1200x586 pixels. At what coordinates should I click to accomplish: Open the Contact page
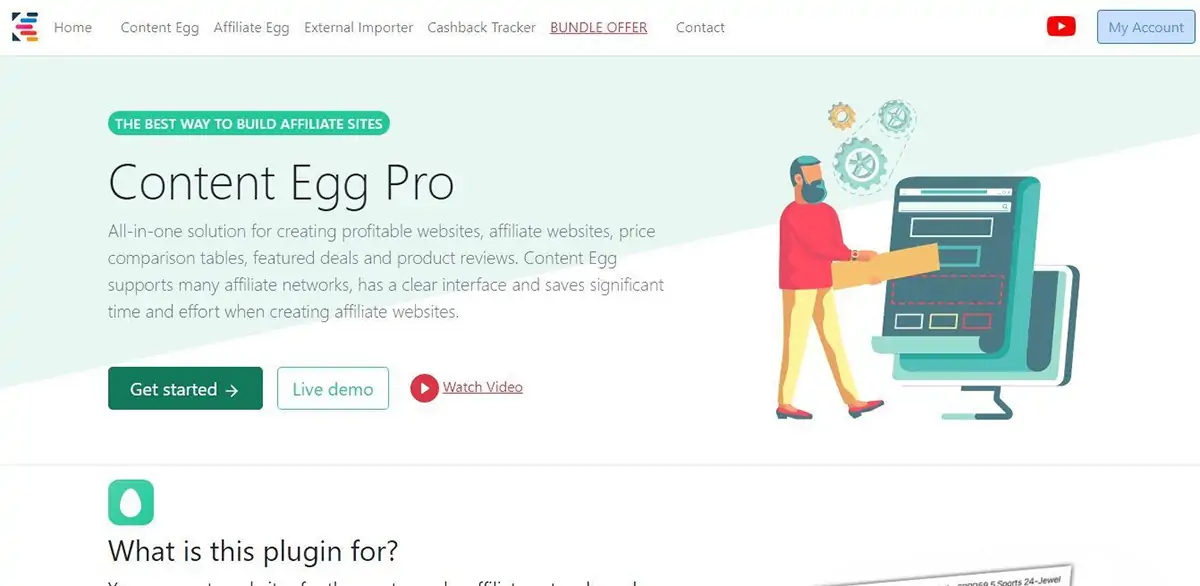click(700, 28)
